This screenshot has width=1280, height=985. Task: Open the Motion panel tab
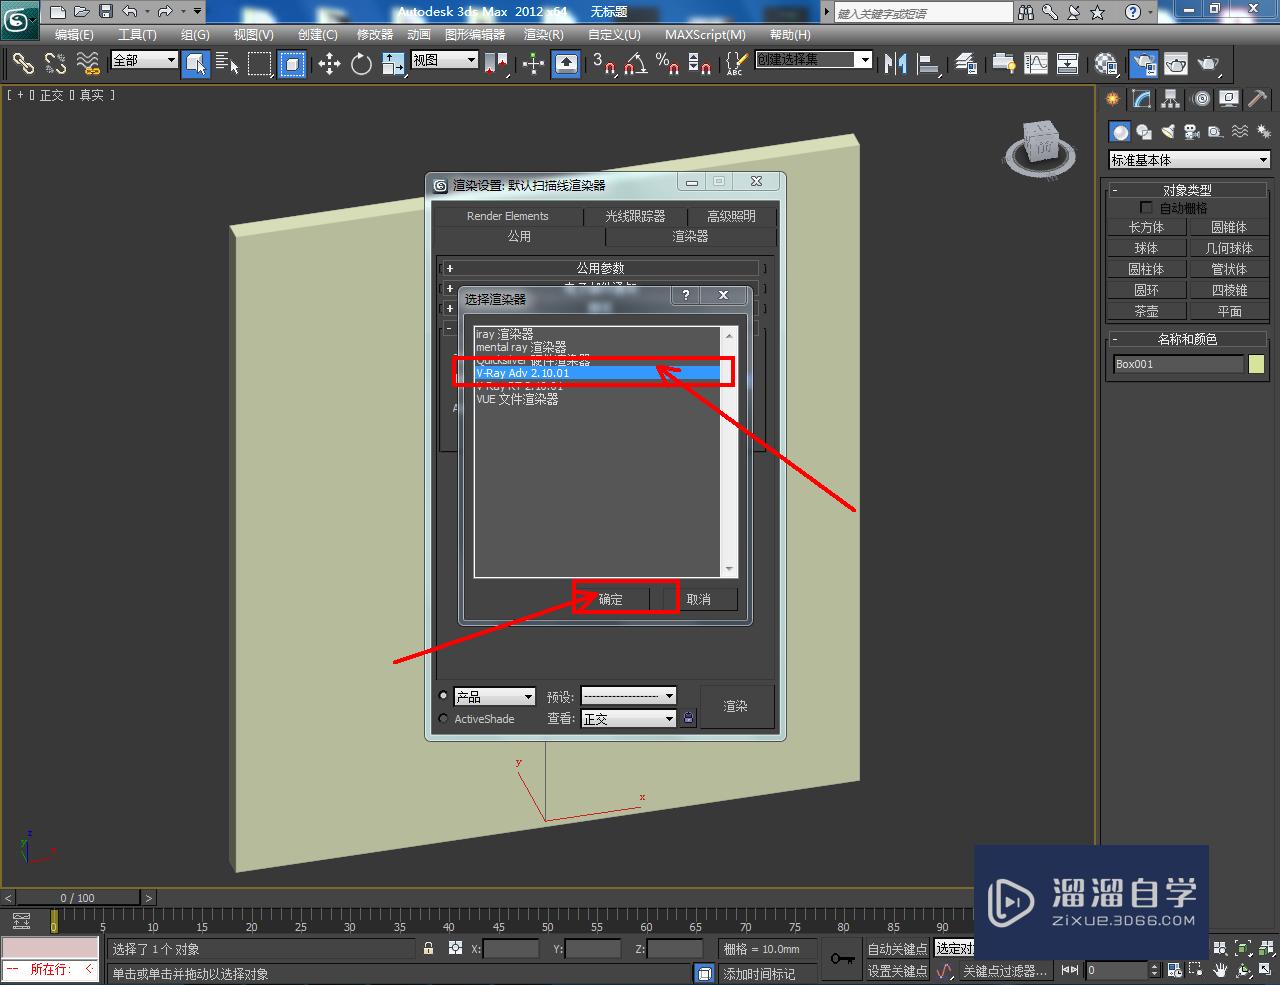(1200, 99)
